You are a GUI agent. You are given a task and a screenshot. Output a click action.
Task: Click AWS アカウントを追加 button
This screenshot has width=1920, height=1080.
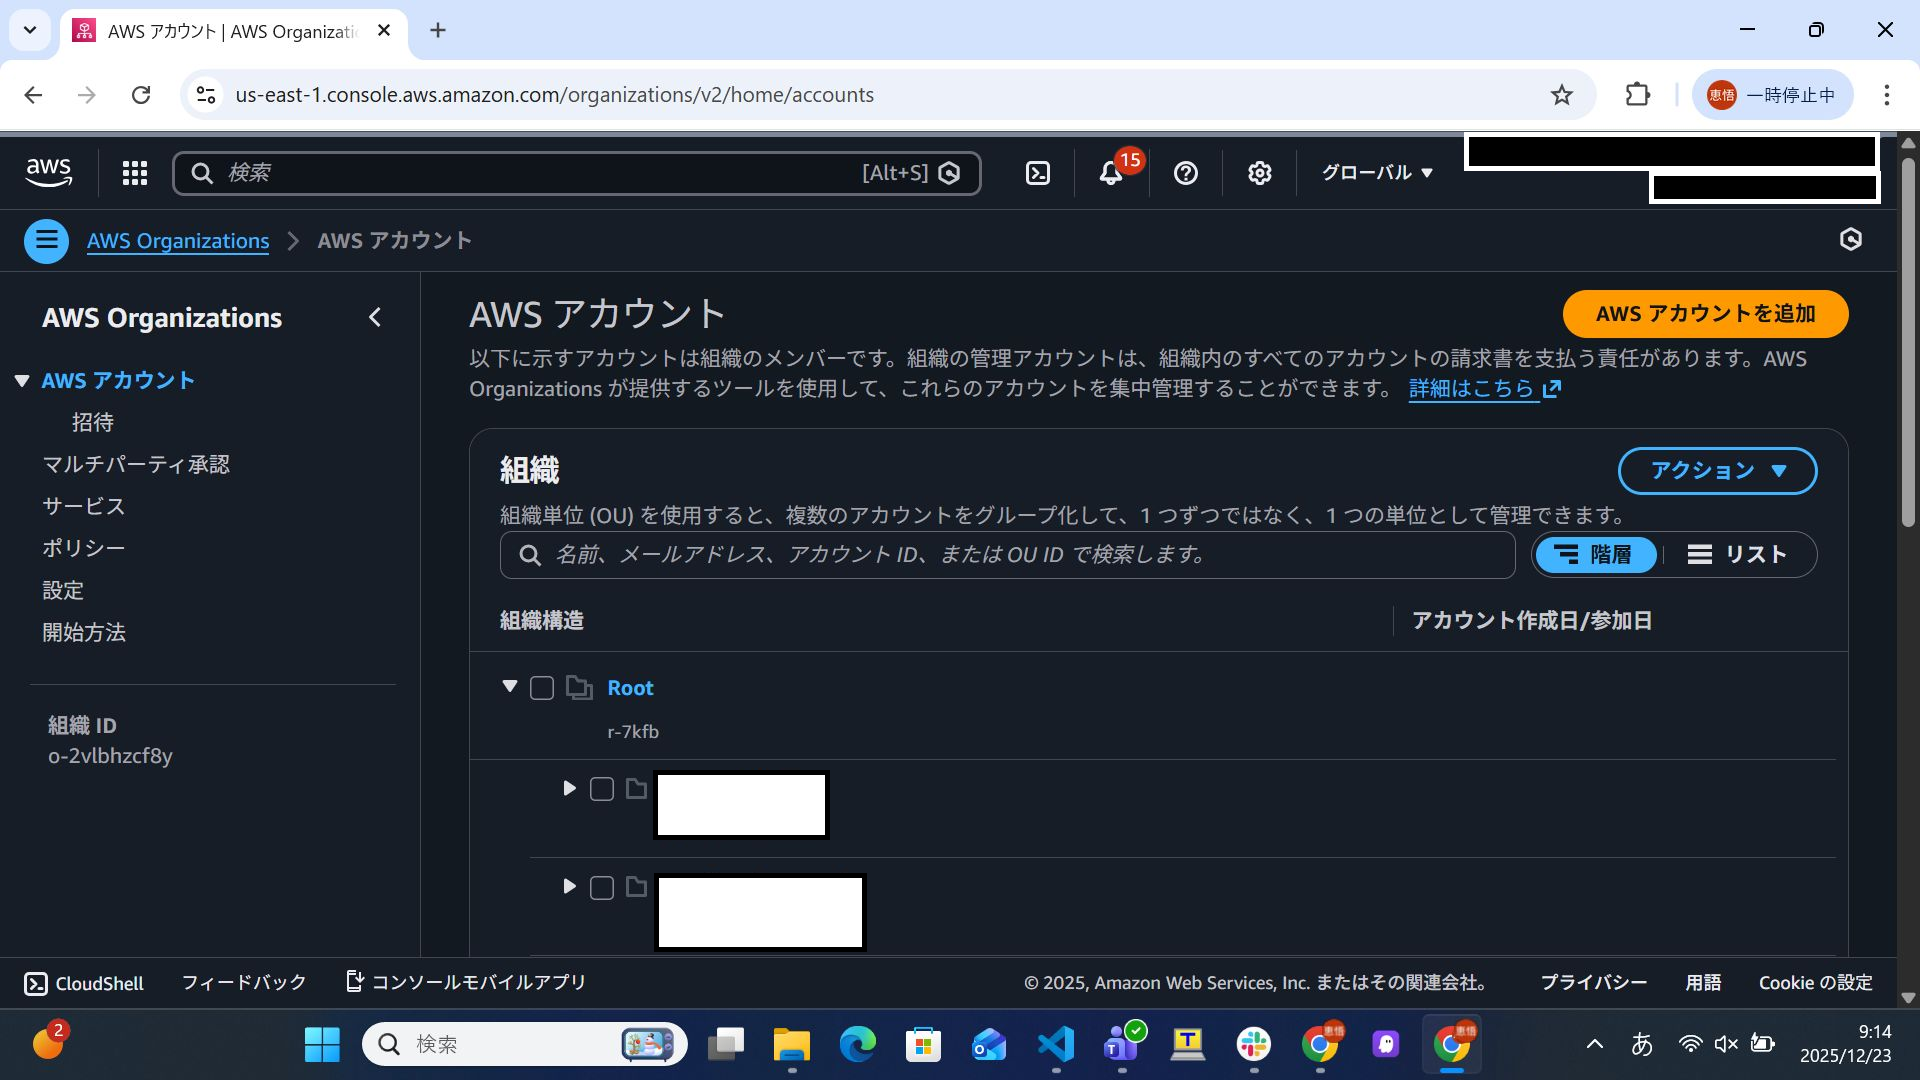[x=1705, y=314]
